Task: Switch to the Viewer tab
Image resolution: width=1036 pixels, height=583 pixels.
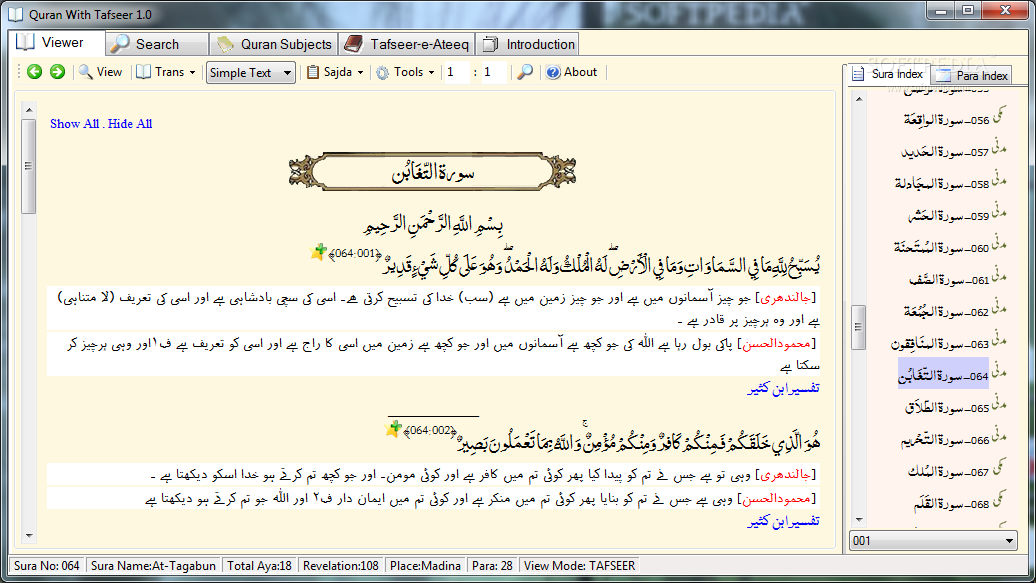Action: 57,43
